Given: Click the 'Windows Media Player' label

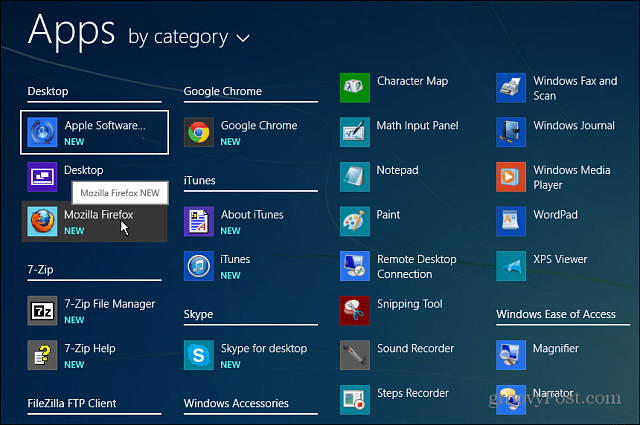Looking at the screenshot, I should tap(572, 178).
